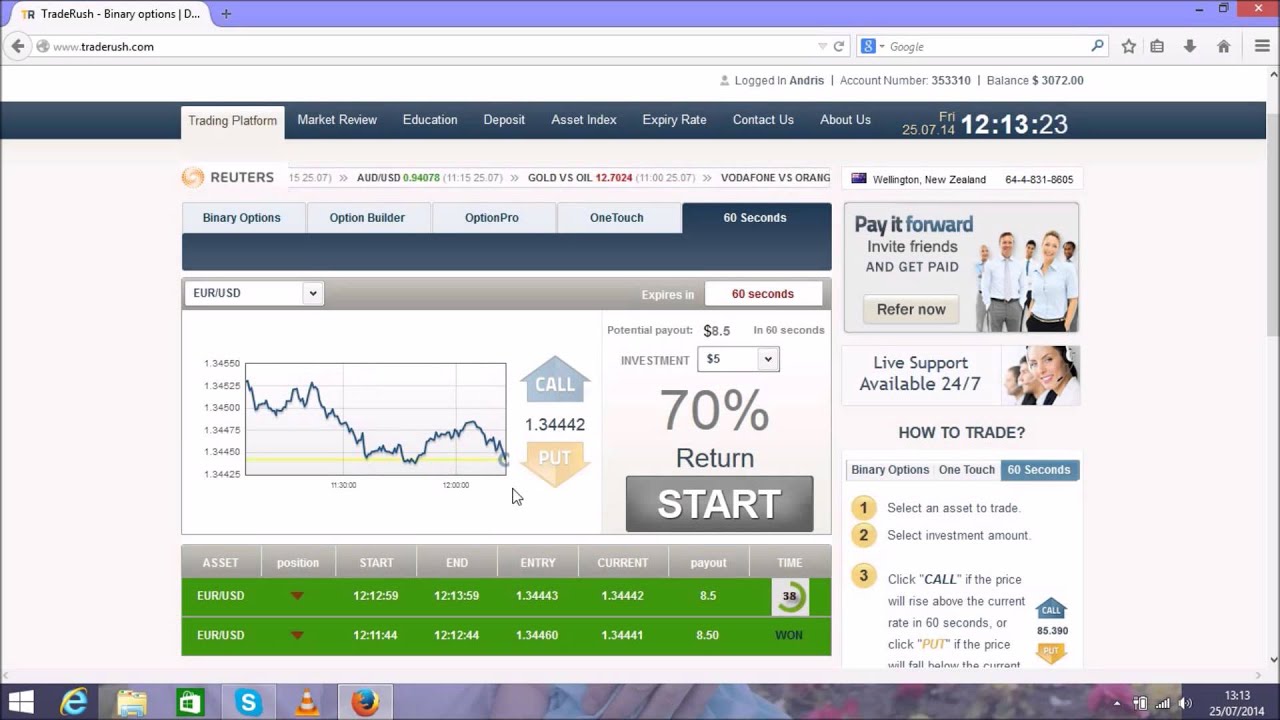Click the New Zealand flag icon
1280x720 pixels.
858,179
